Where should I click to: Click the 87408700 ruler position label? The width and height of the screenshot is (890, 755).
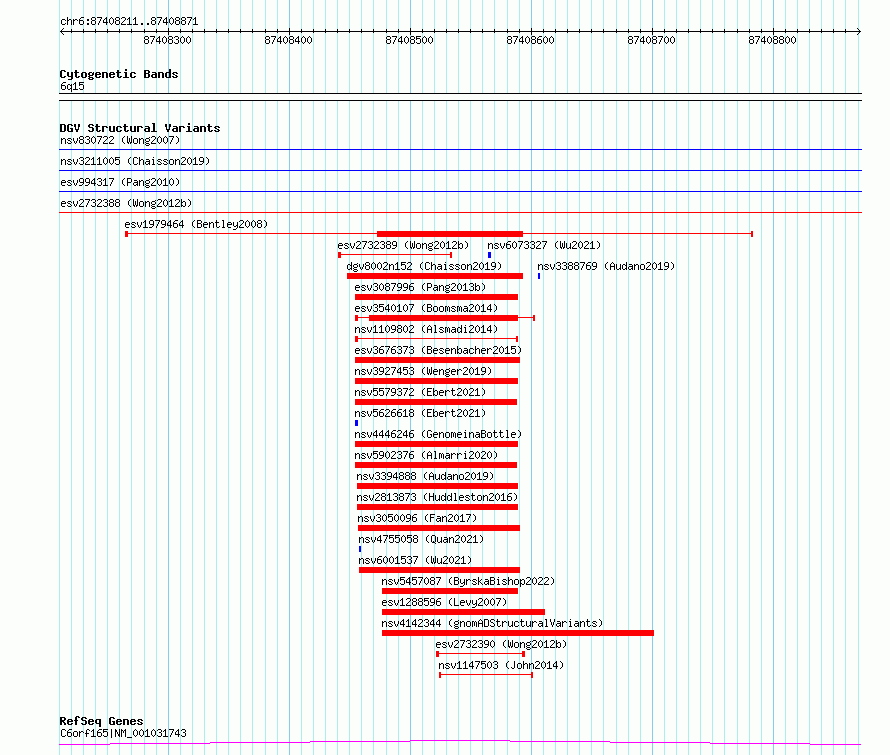click(x=651, y=40)
